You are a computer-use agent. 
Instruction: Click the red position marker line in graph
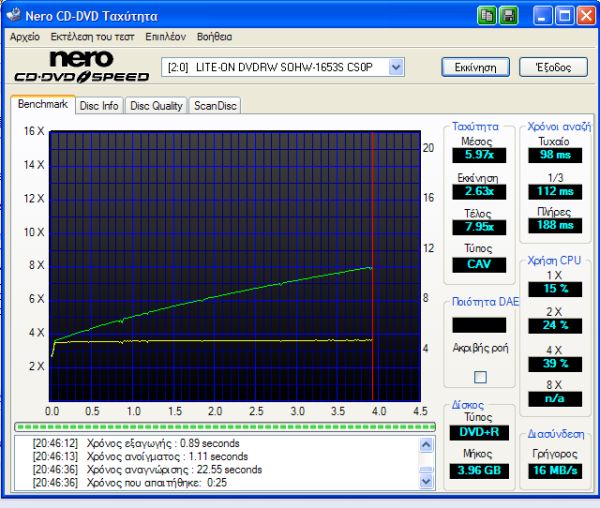373,266
